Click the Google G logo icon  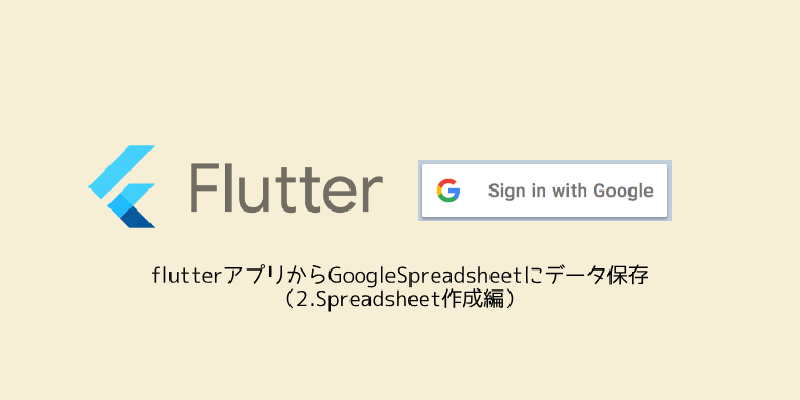pos(447,190)
